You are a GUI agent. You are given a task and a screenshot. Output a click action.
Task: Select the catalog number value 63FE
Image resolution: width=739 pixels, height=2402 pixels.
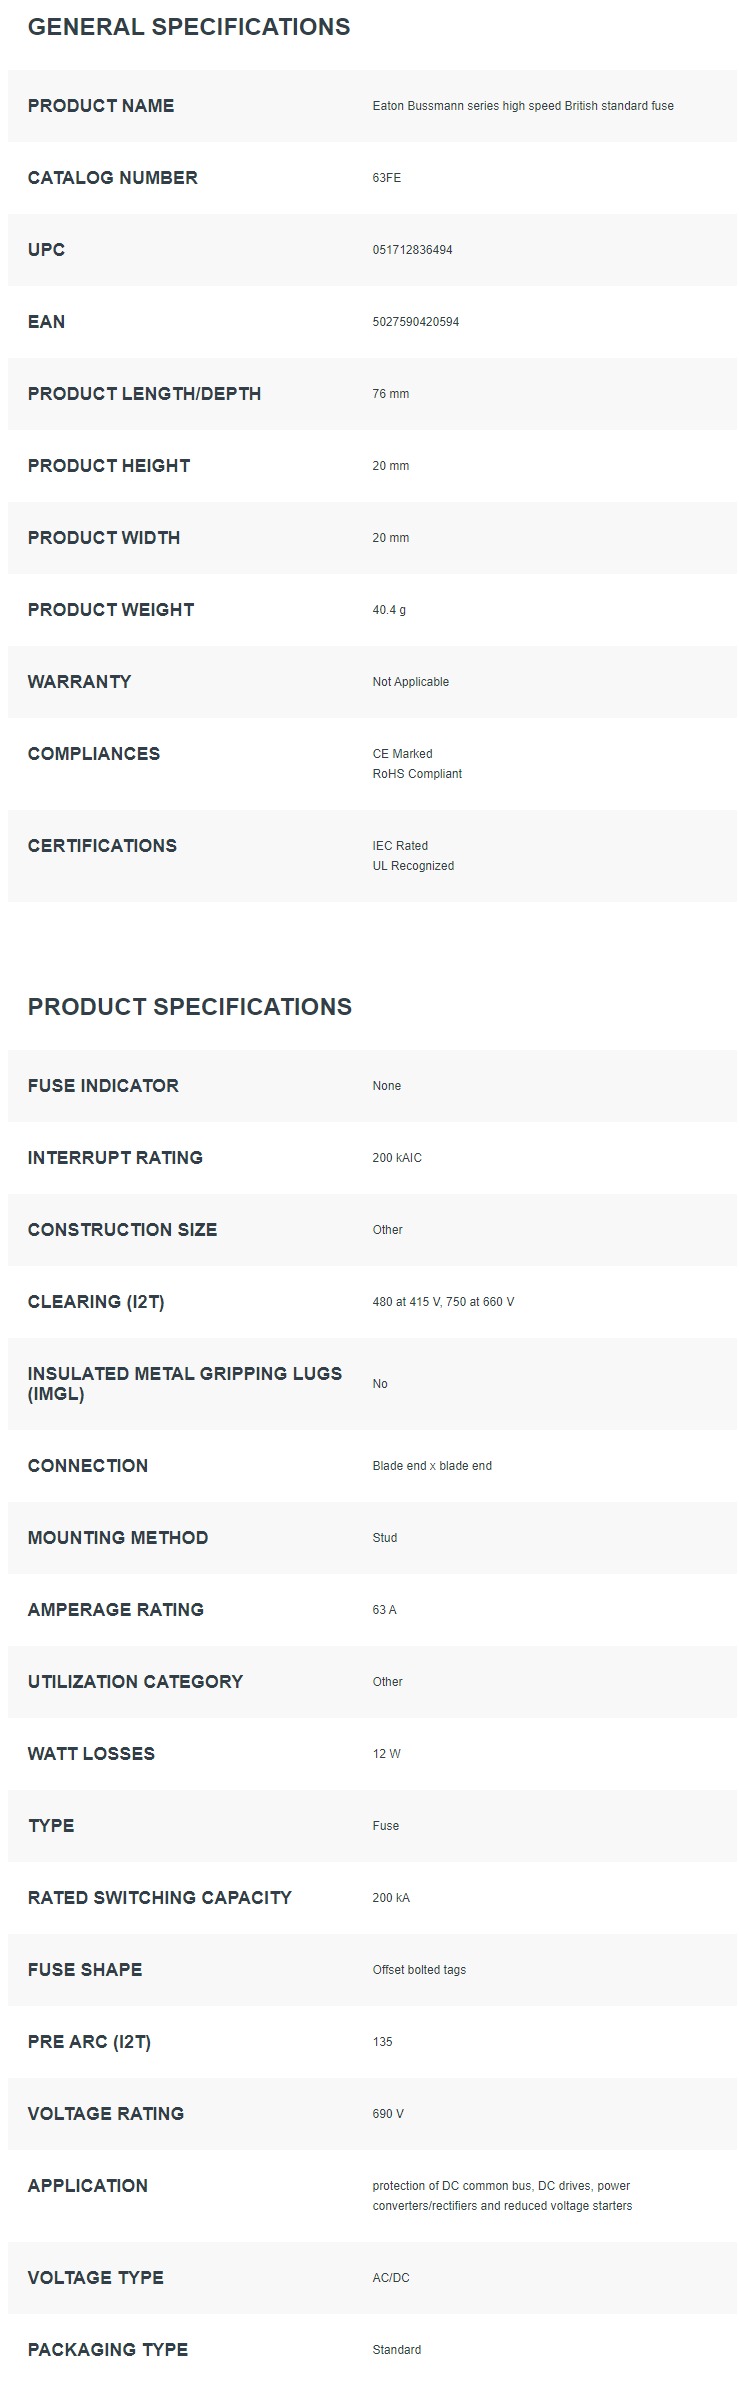coord(387,178)
